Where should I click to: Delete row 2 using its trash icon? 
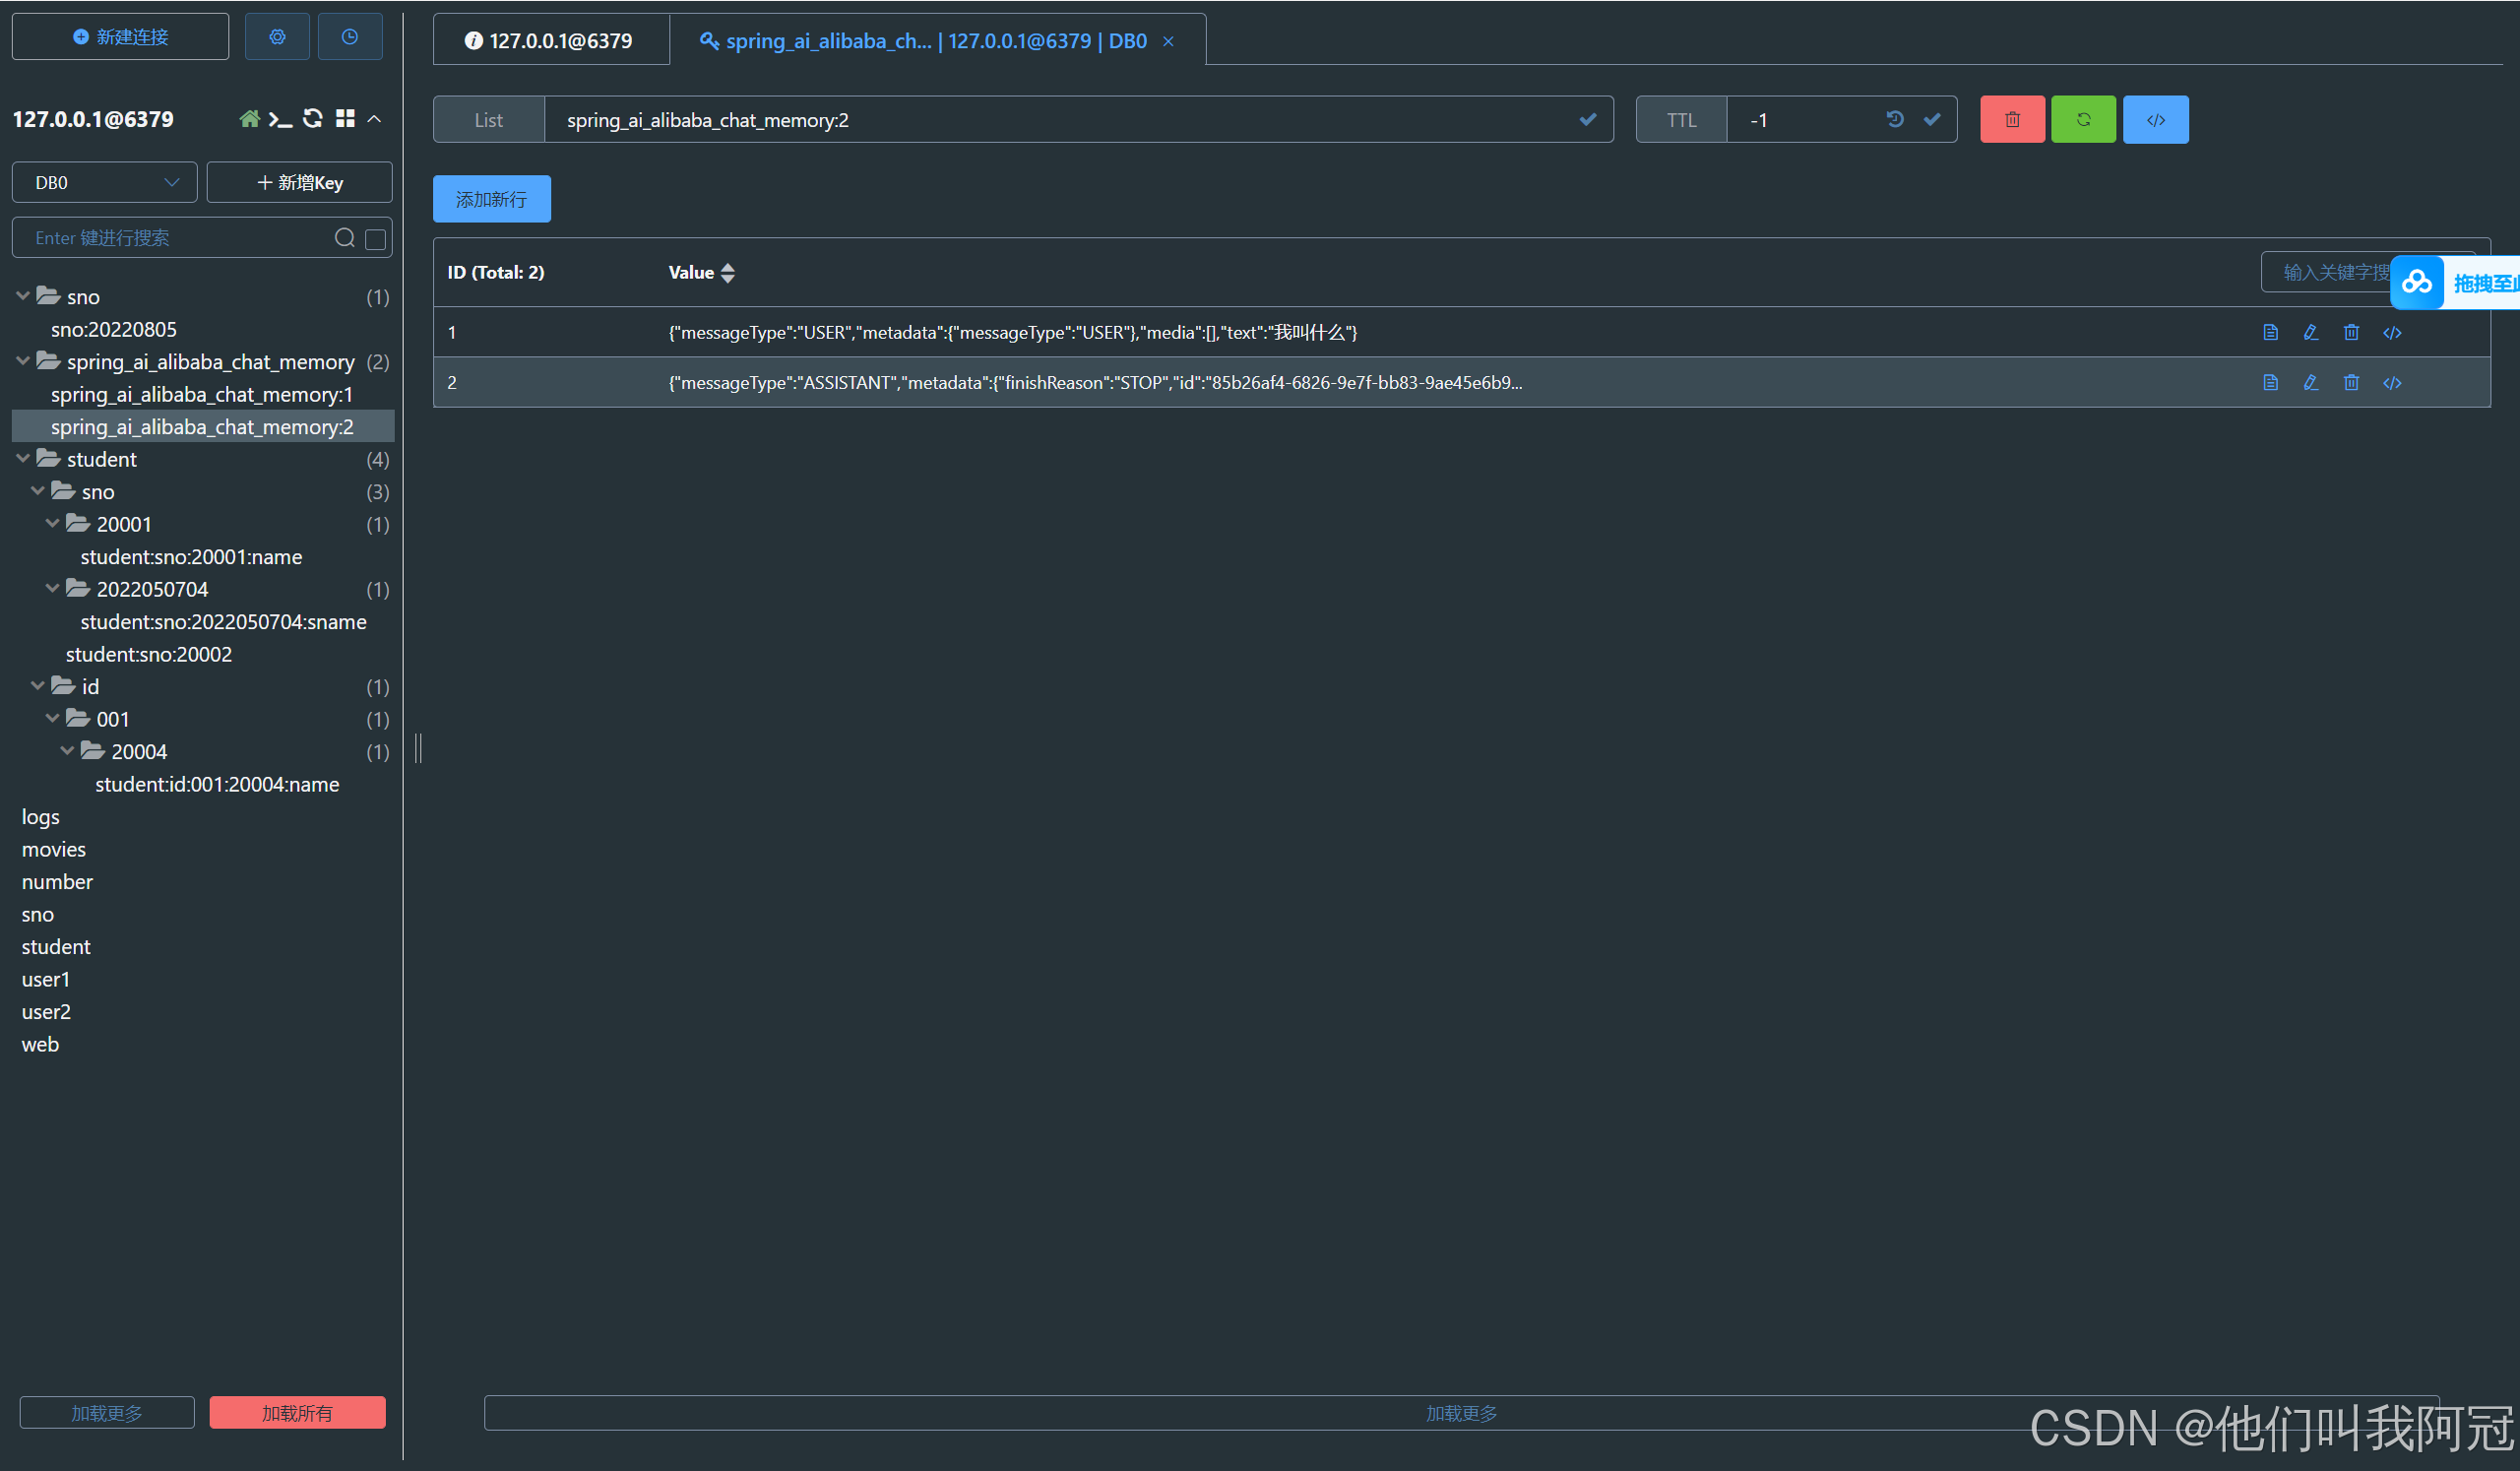click(x=2350, y=383)
